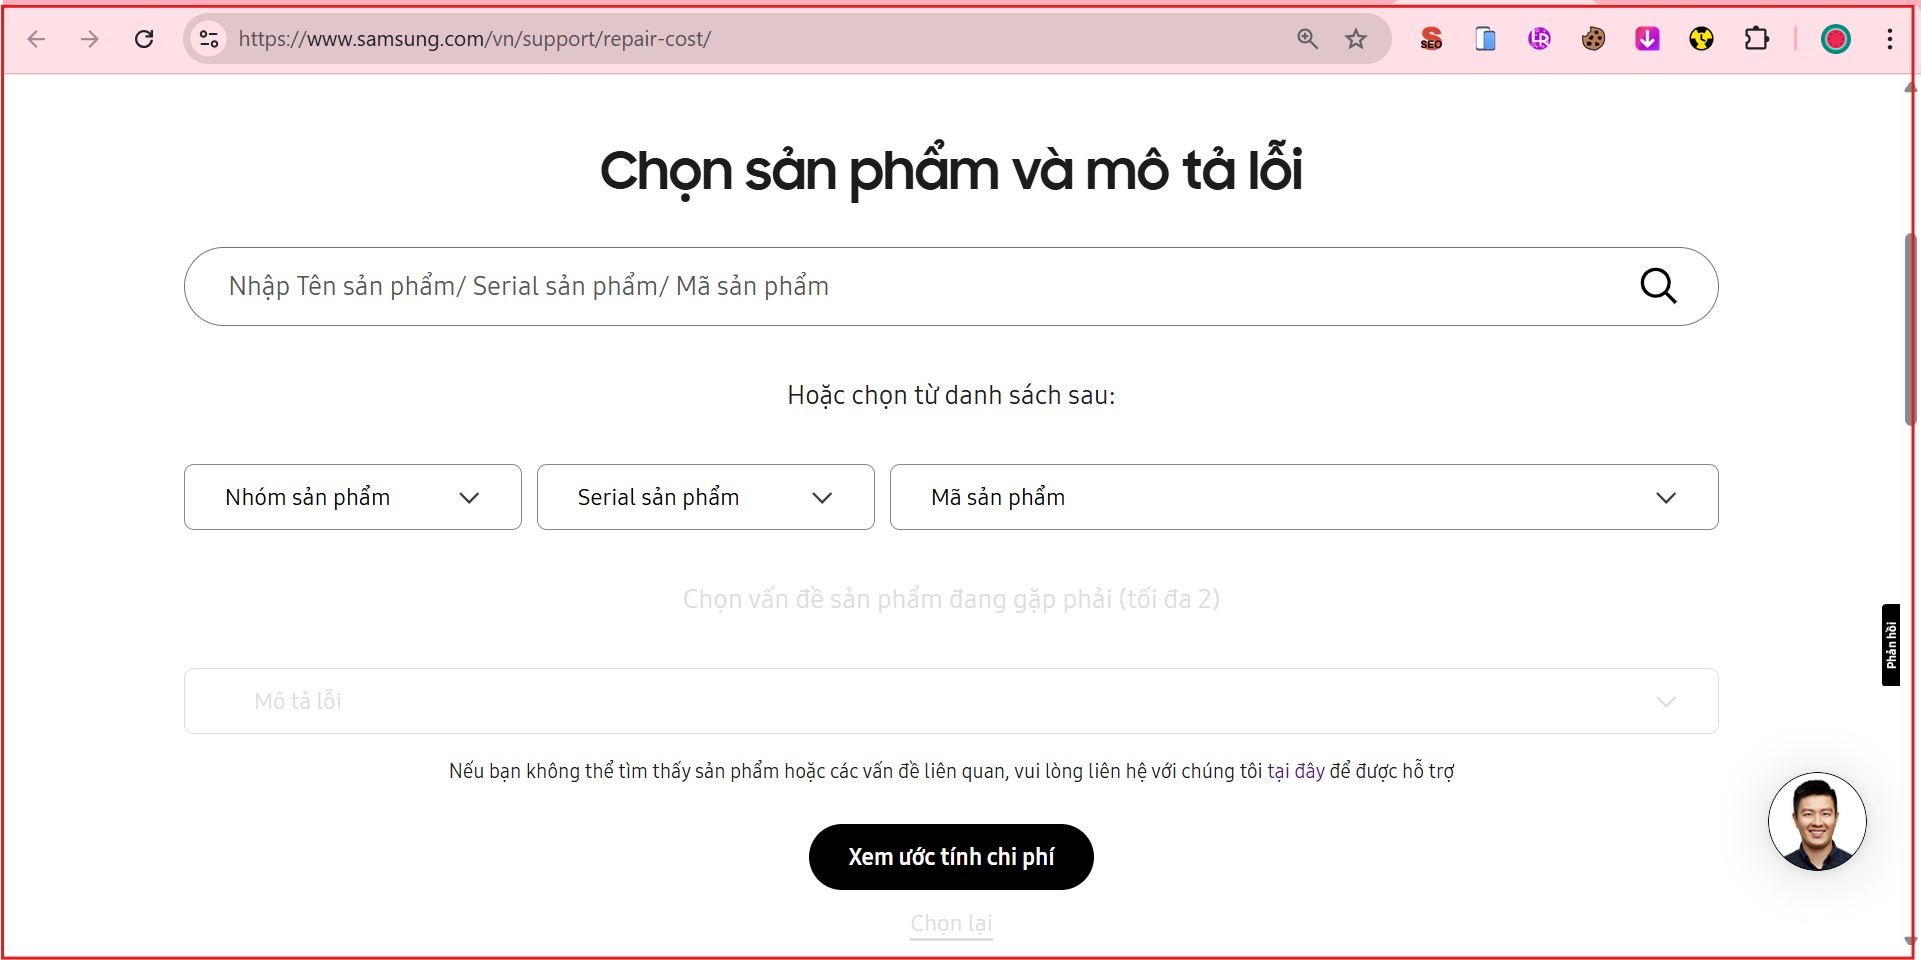Viewport: 1921px width, 960px height.
Task: Open the yellow clock extension icon
Action: 1701,39
